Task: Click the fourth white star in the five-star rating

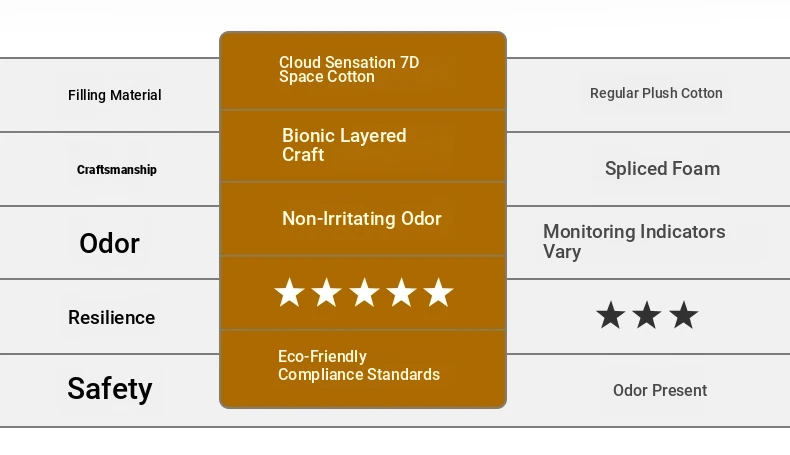Action: (x=401, y=293)
